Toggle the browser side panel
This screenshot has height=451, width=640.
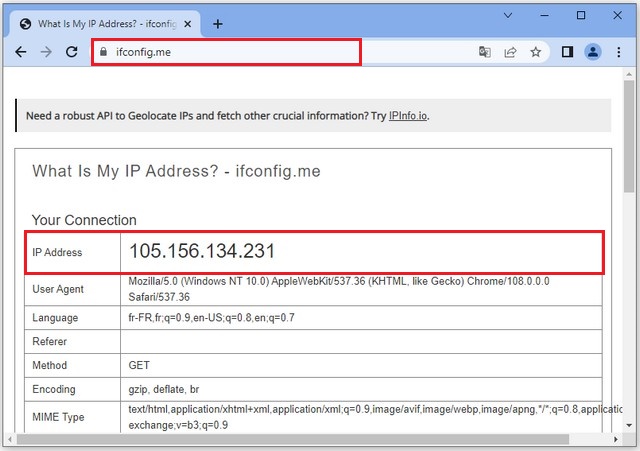coord(566,52)
